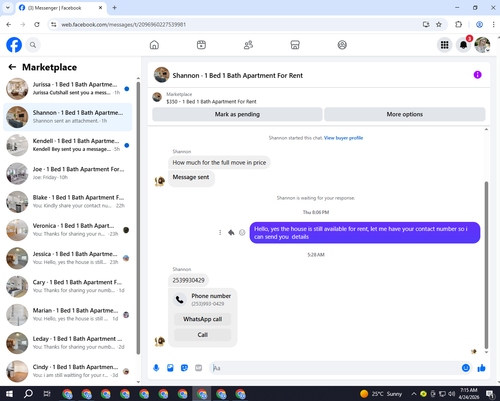Viewport: 500px width, 401px height.
Task: Send a thumbs-up like
Action: 481,368
